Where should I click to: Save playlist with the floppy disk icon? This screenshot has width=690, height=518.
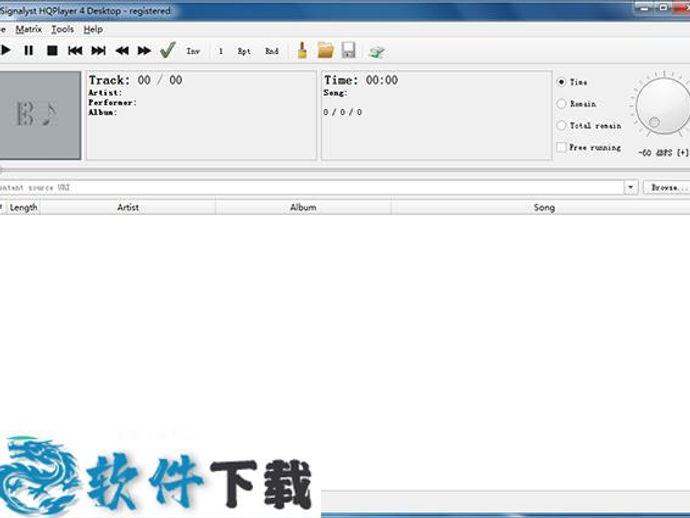pos(349,50)
